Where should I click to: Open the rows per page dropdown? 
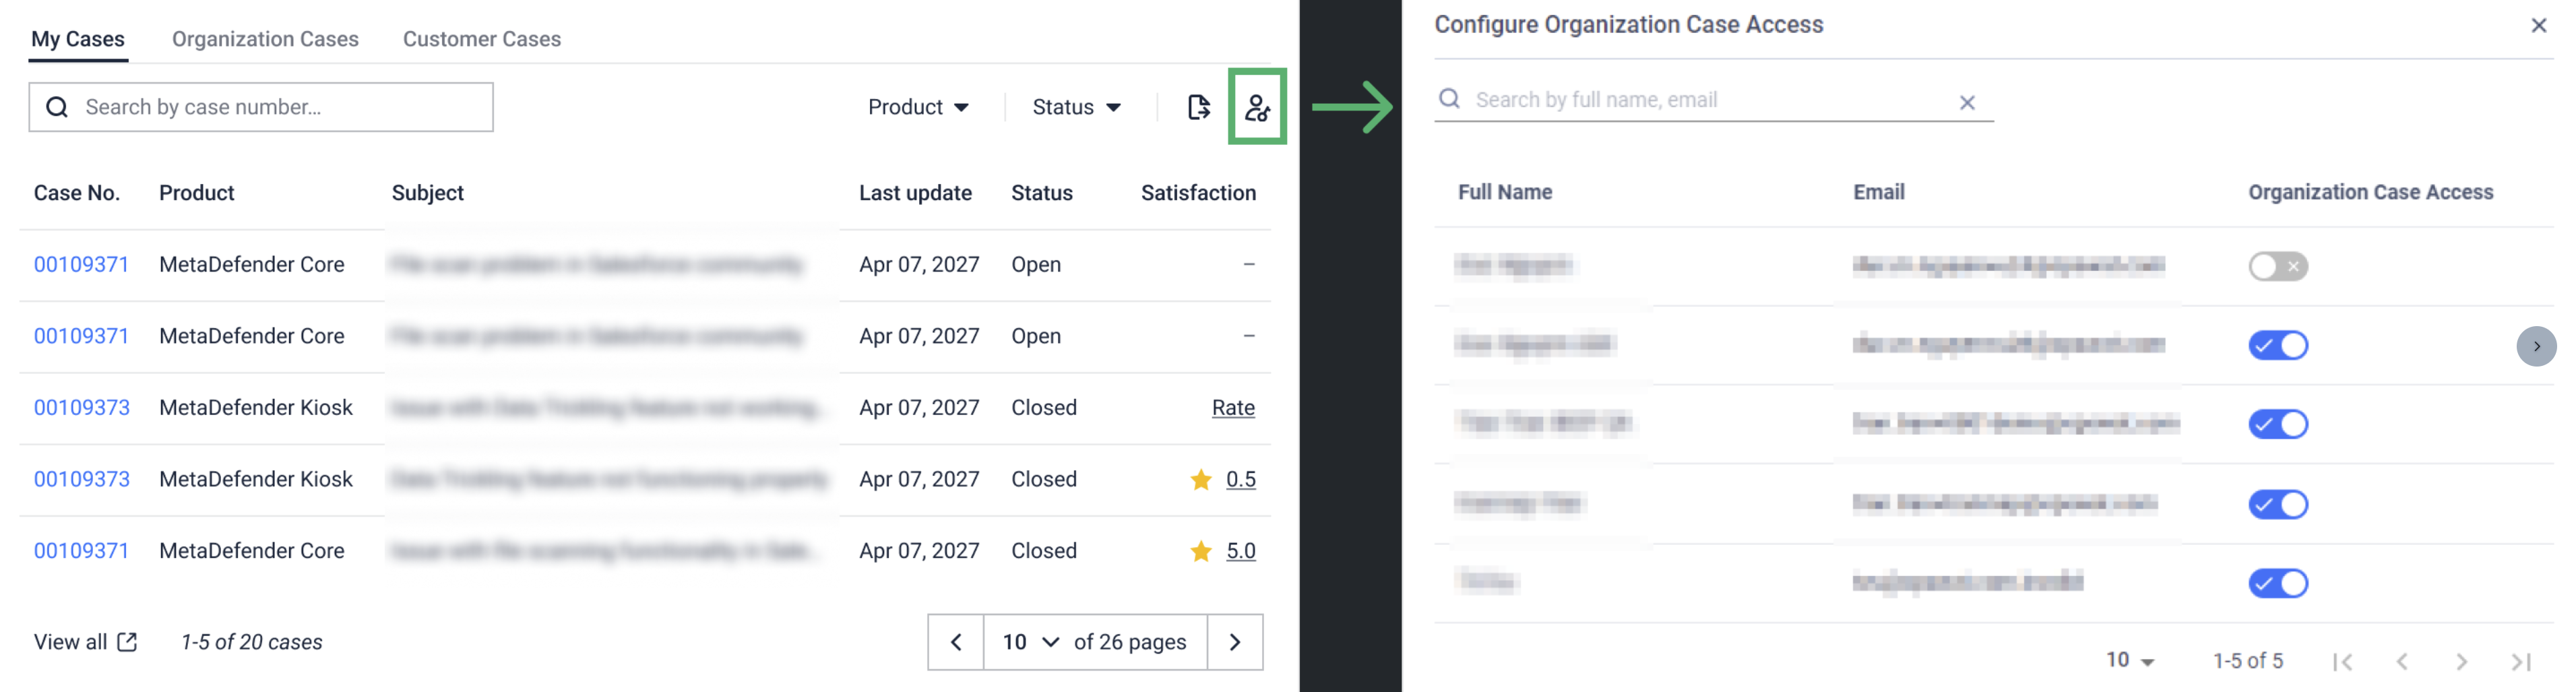click(x=2130, y=660)
